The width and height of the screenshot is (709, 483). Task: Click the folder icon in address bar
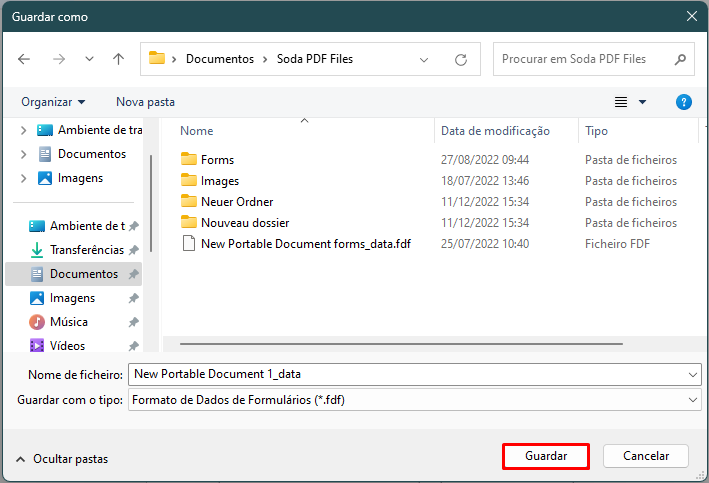click(157, 58)
